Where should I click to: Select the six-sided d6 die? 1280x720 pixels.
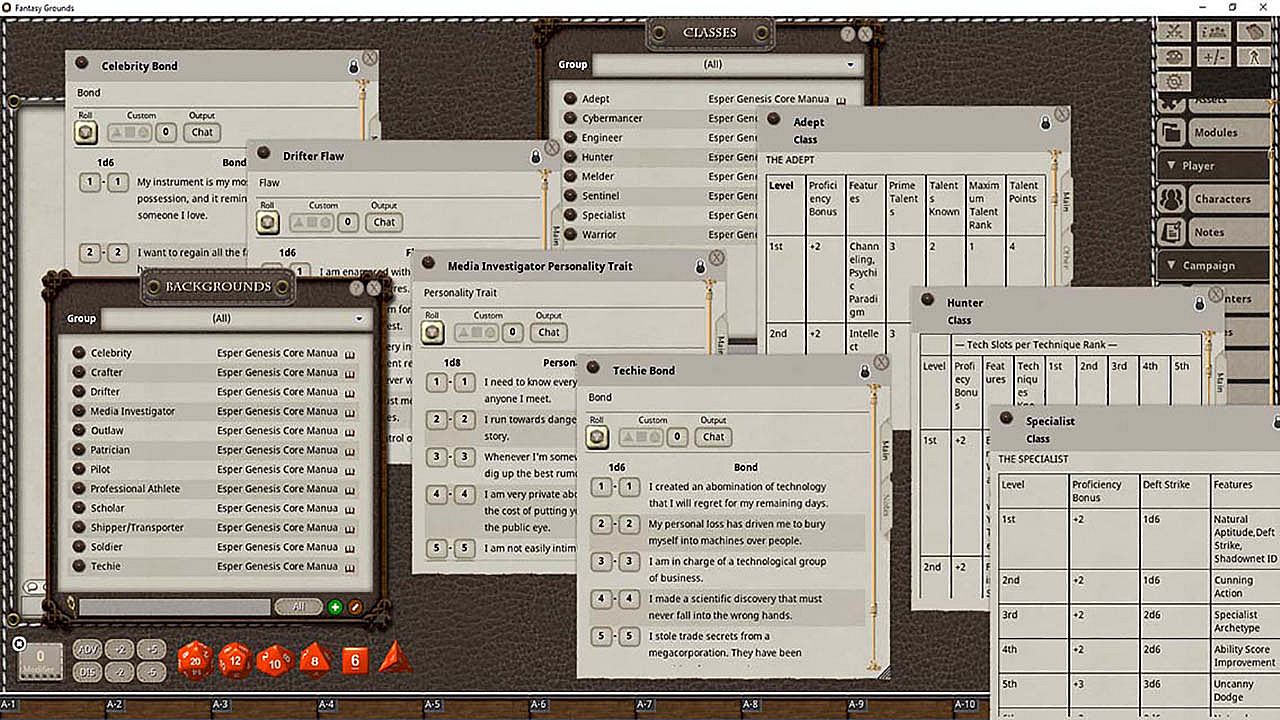pyautogui.click(x=355, y=660)
